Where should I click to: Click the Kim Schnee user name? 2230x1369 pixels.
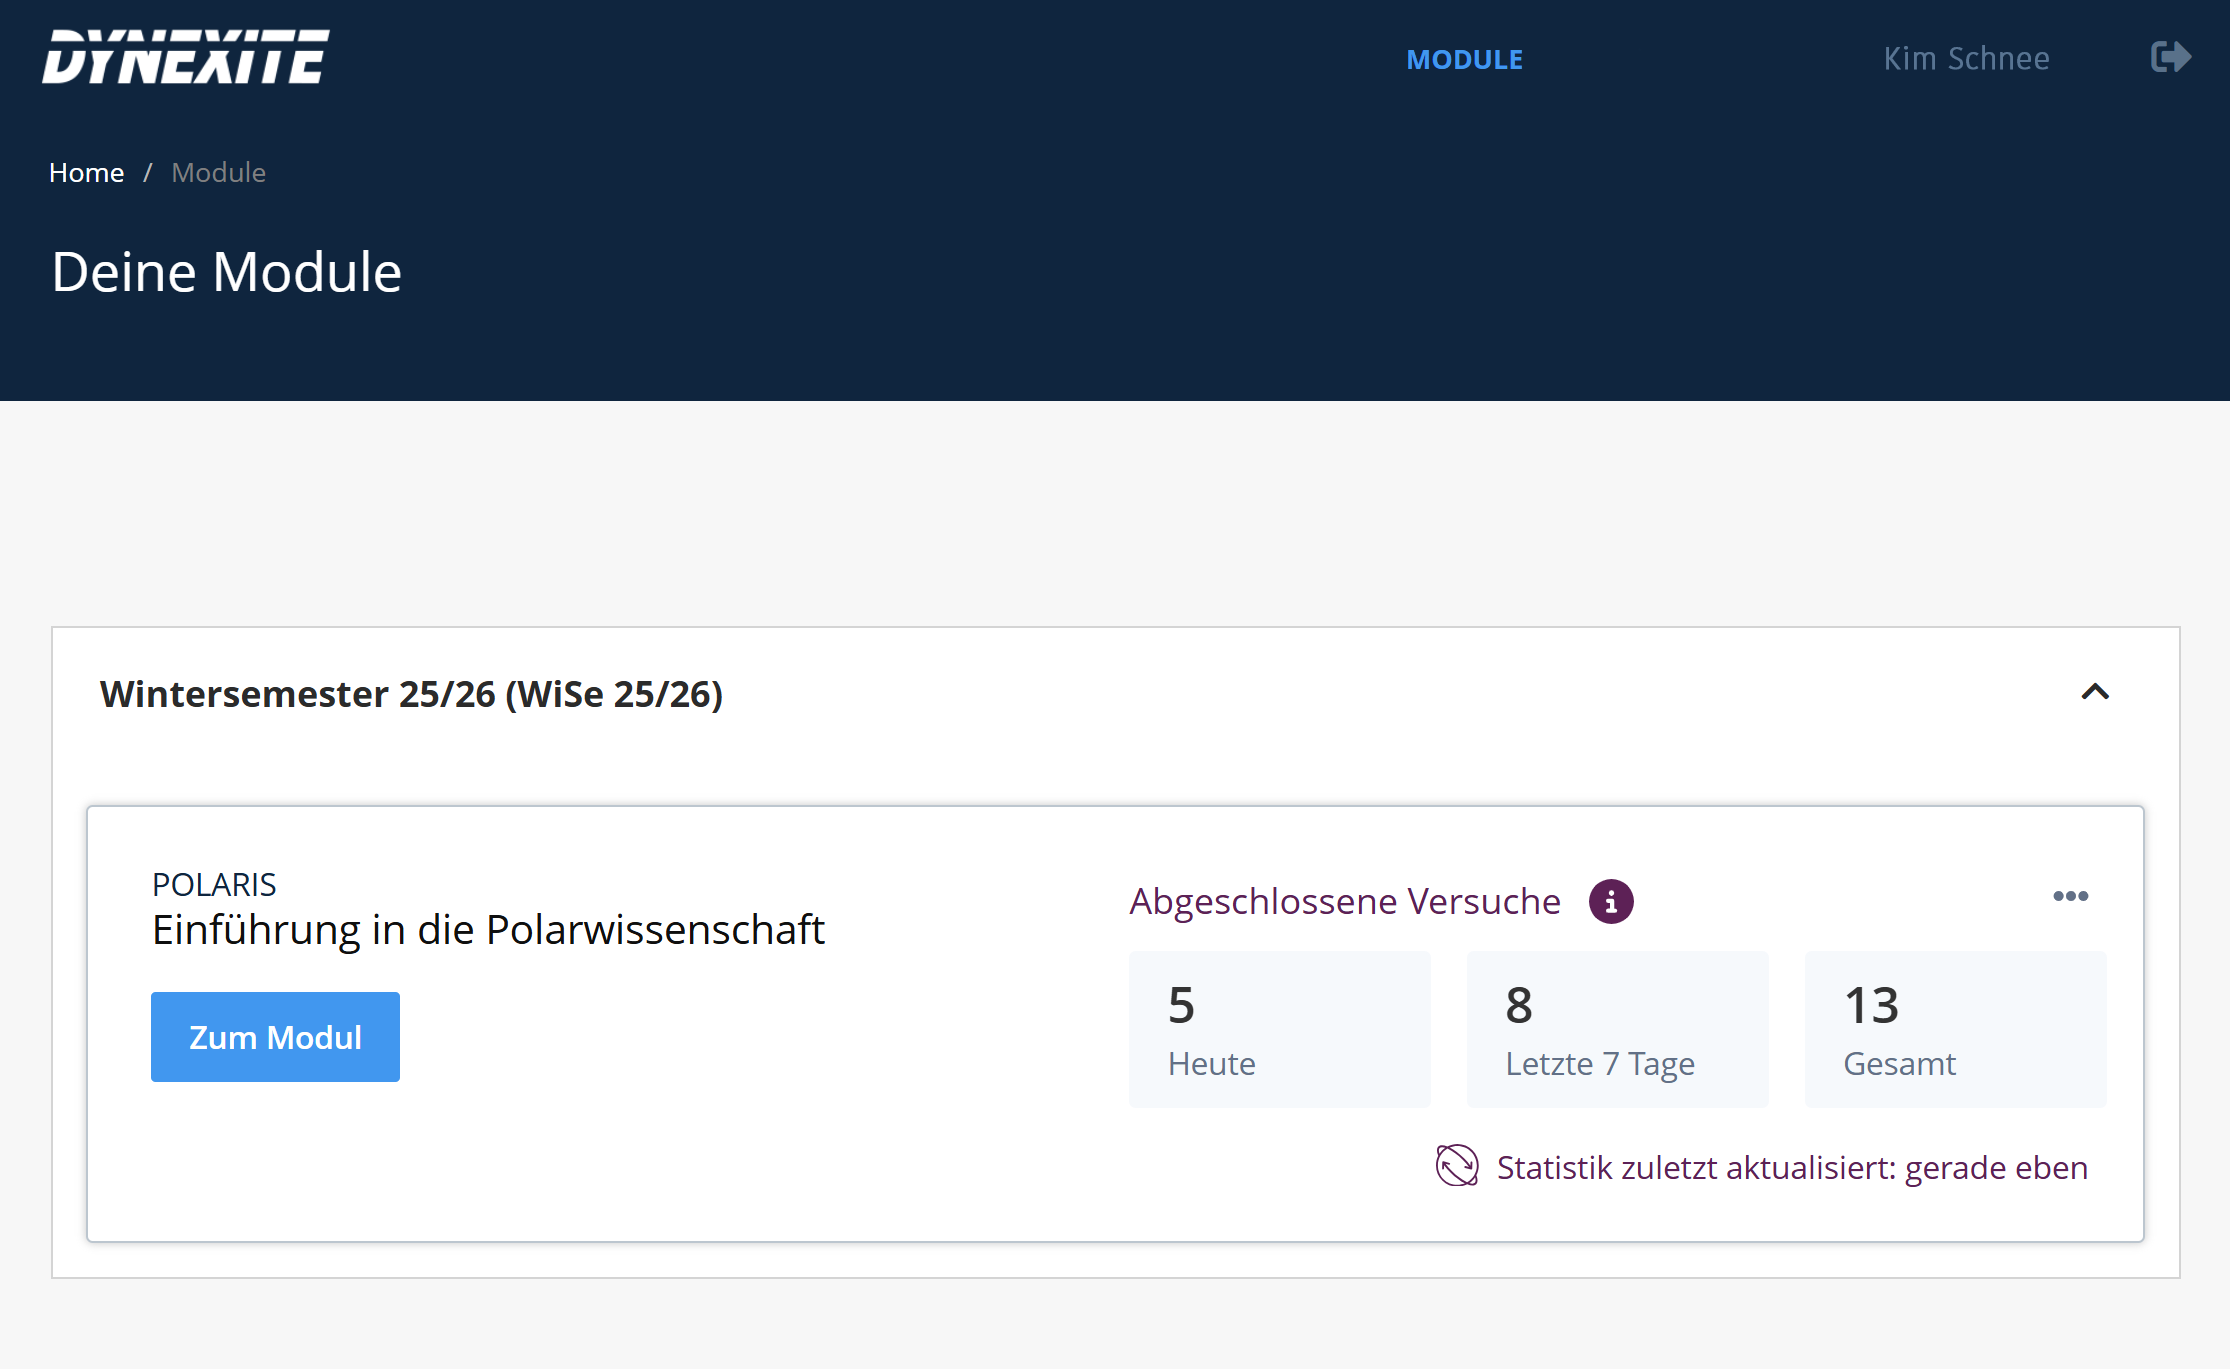pyautogui.click(x=1966, y=58)
